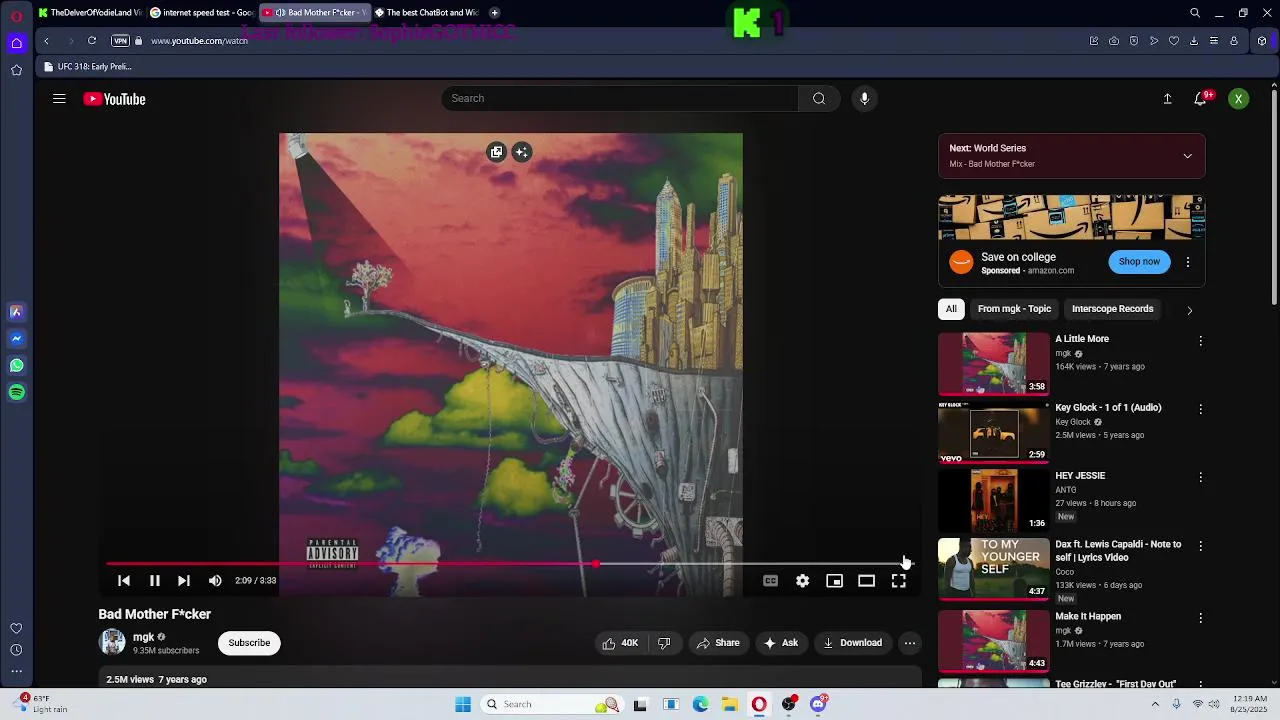Open Opera tab search magnifier
Viewport: 1280px width, 720px height.
(1195, 13)
